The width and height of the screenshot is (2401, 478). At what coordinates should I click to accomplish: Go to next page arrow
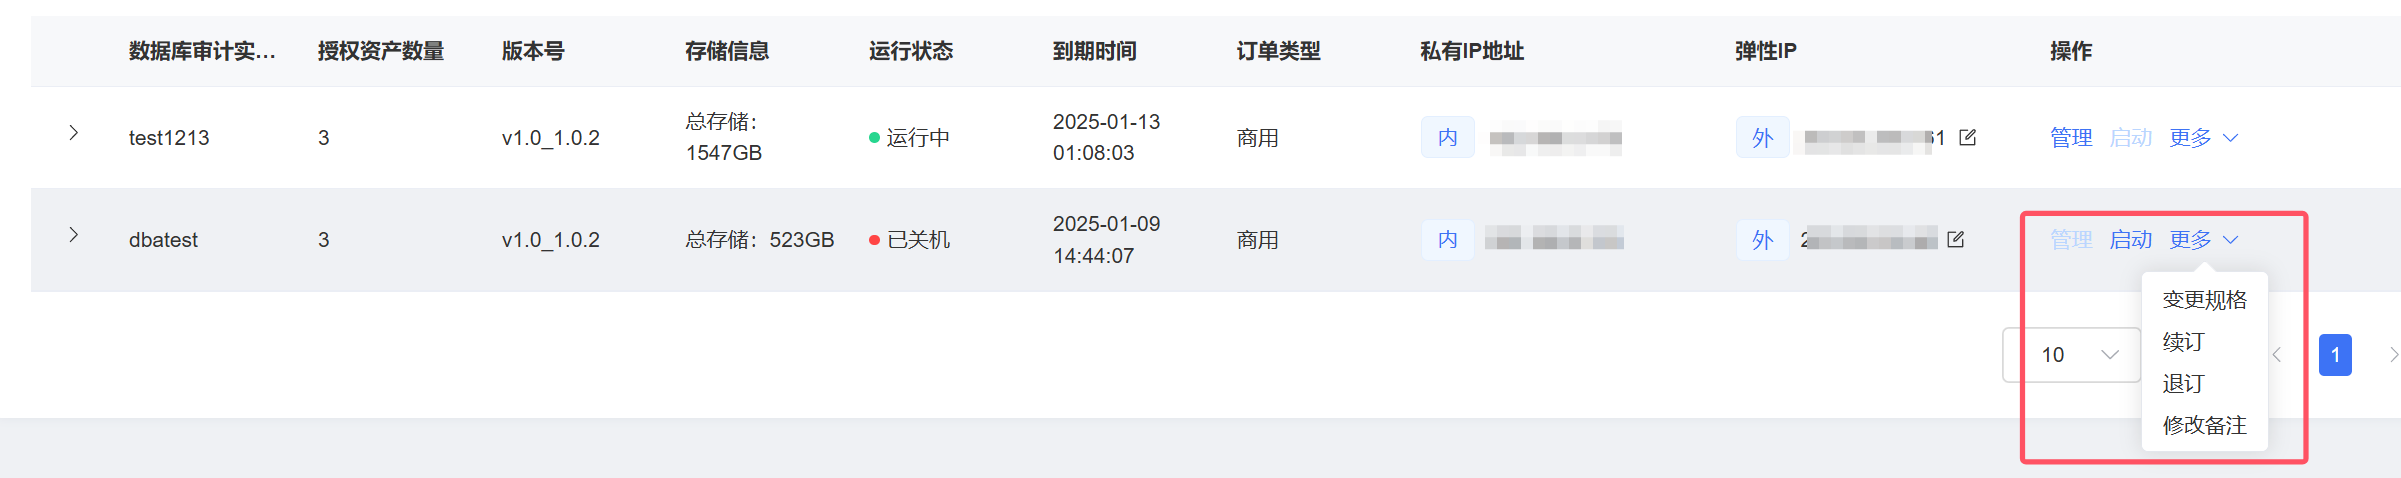[x=2392, y=355]
